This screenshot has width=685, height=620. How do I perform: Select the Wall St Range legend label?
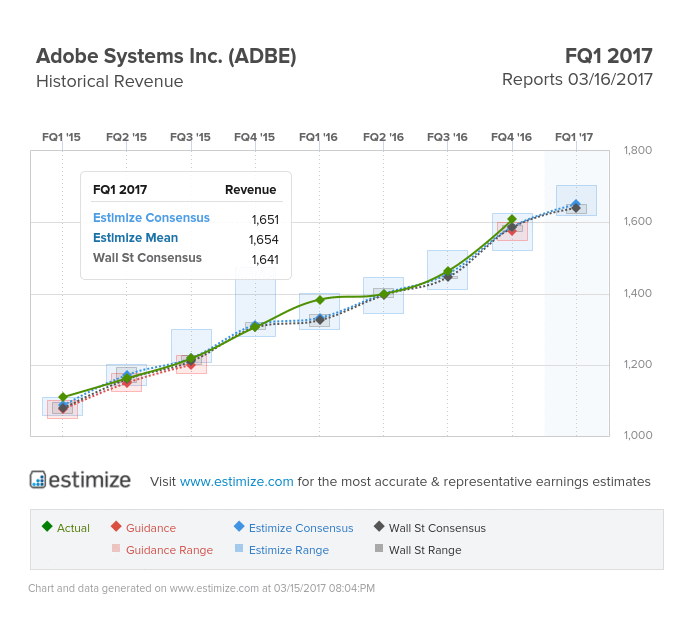425,550
